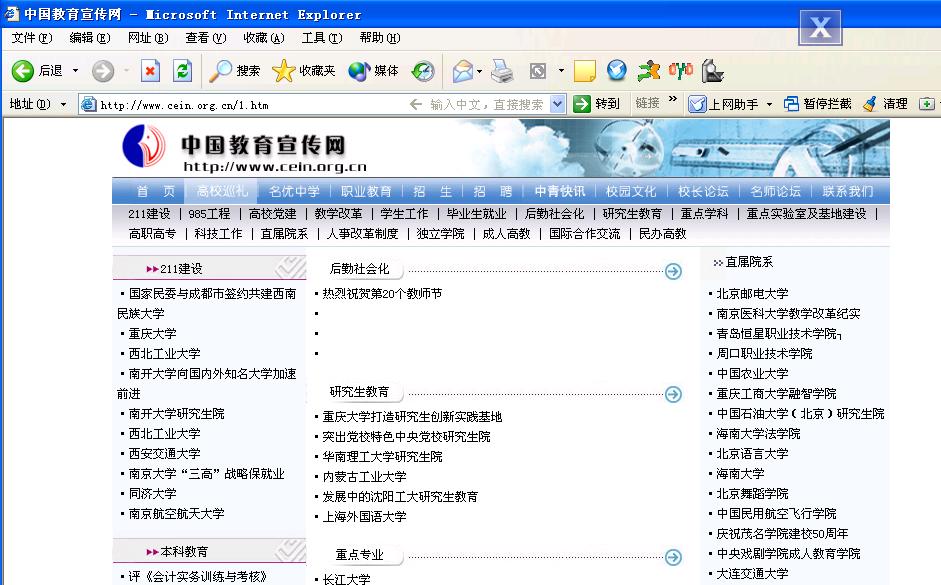The width and height of the screenshot is (941, 585).
Task: Open 内蒙古工业大学 article link
Action: [364, 477]
